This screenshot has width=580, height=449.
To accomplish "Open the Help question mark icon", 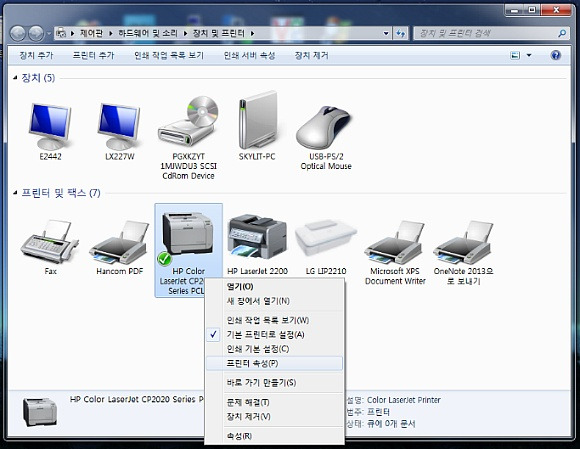I will coord(556,55).
